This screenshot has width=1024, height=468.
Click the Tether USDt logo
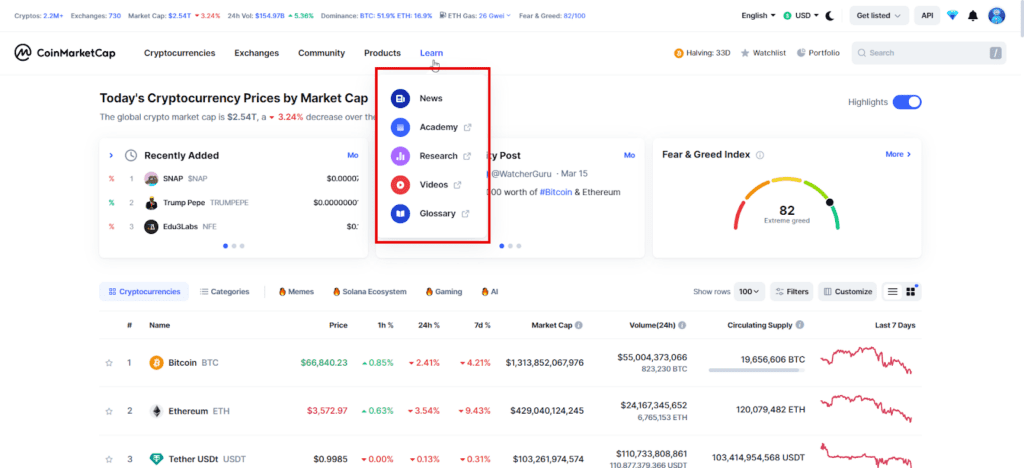[x=156, y=460]
